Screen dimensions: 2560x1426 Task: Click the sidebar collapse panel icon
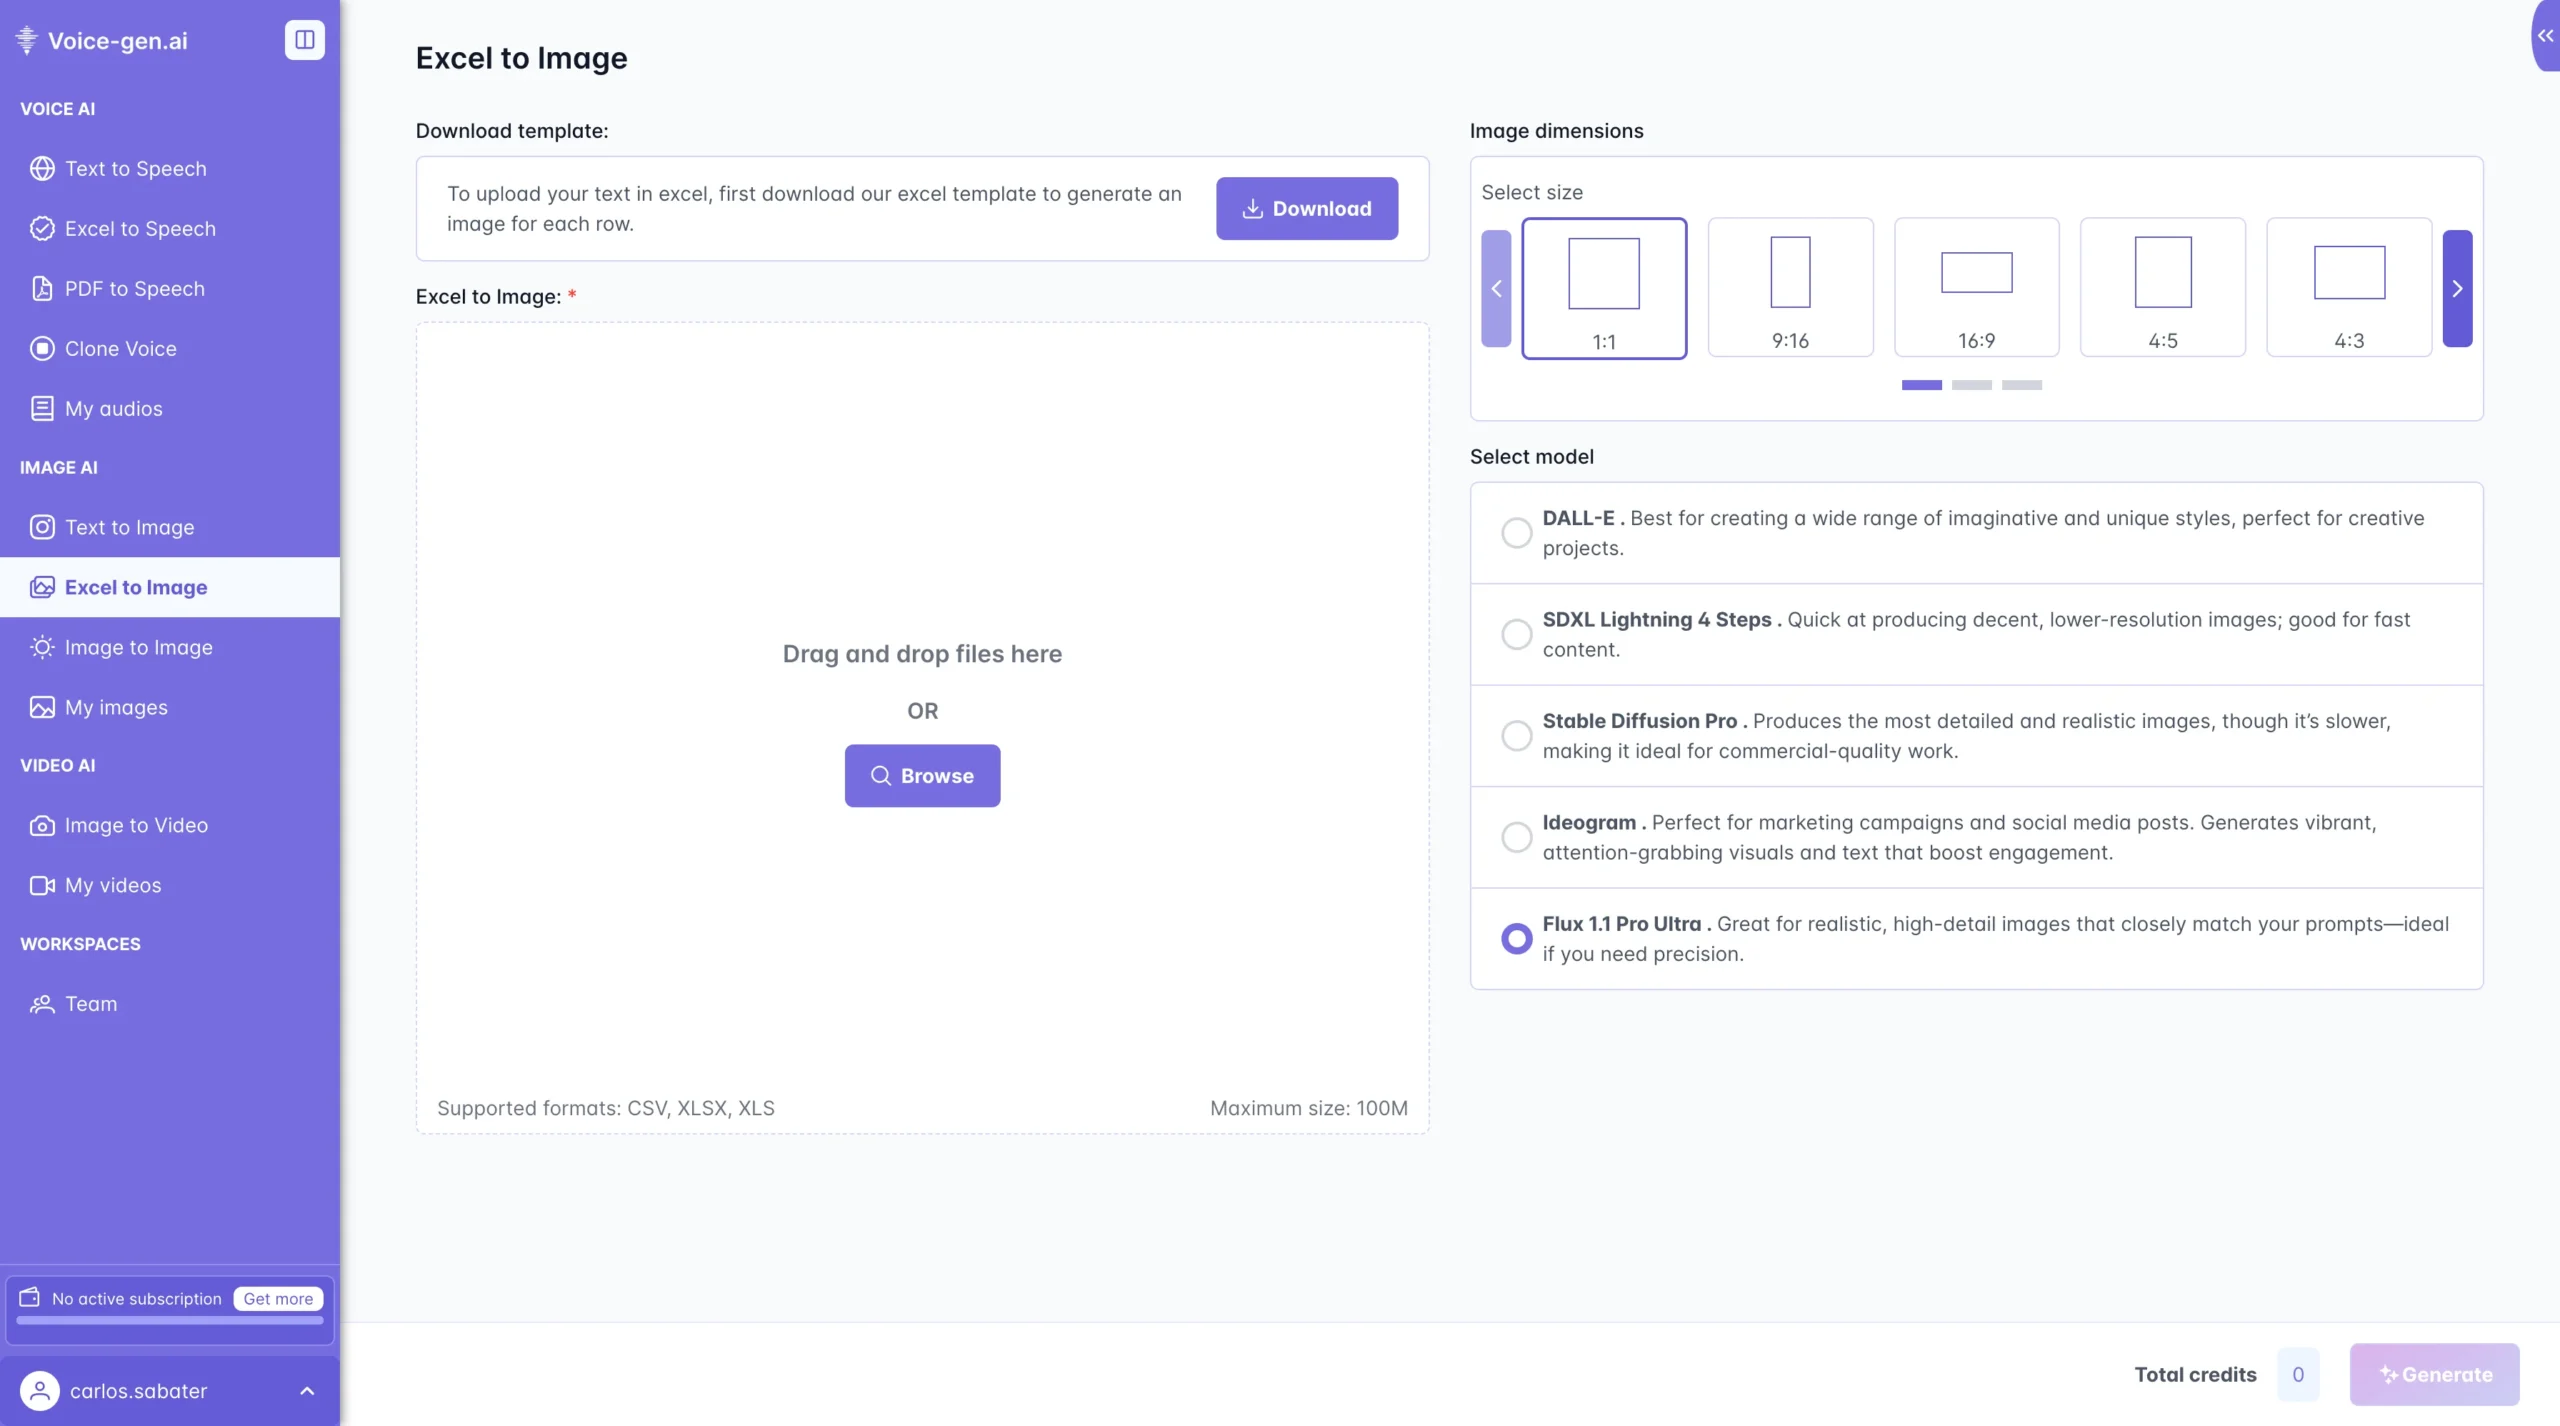coord(304,40)
